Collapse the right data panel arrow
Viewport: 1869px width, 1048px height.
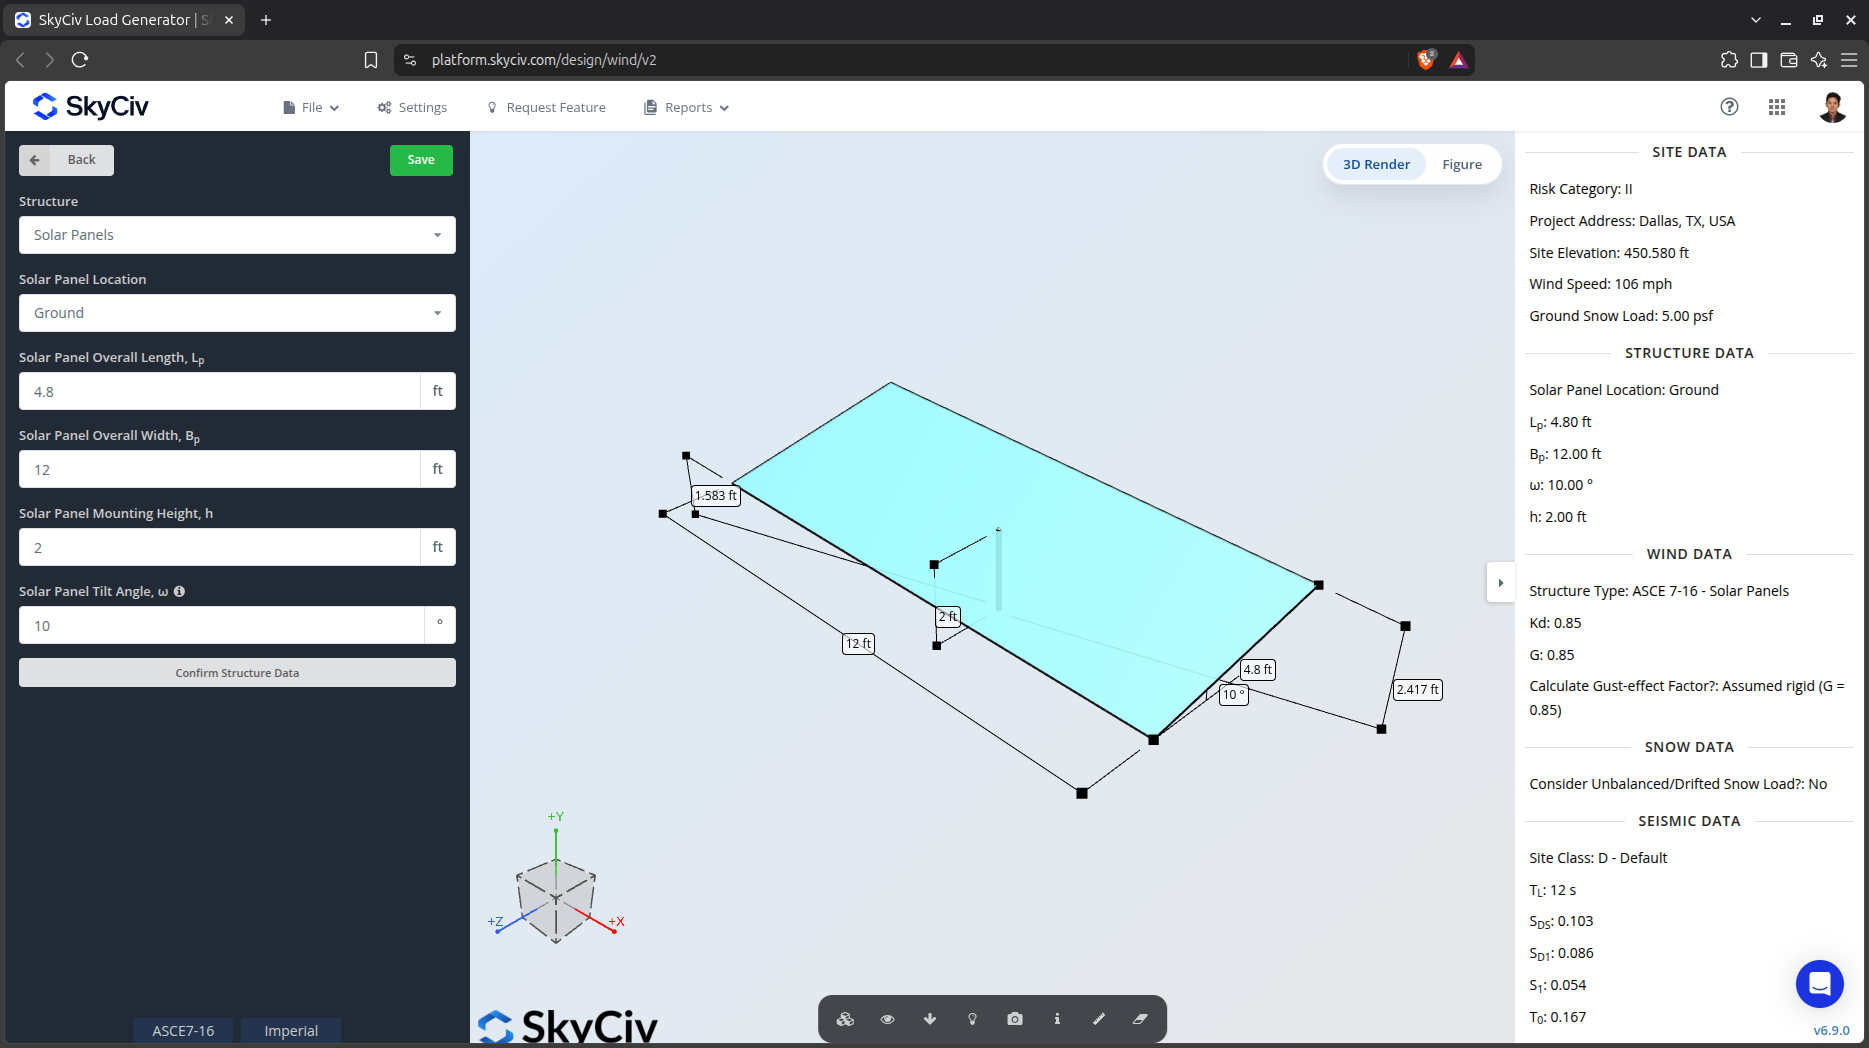tap(1500, 583)
